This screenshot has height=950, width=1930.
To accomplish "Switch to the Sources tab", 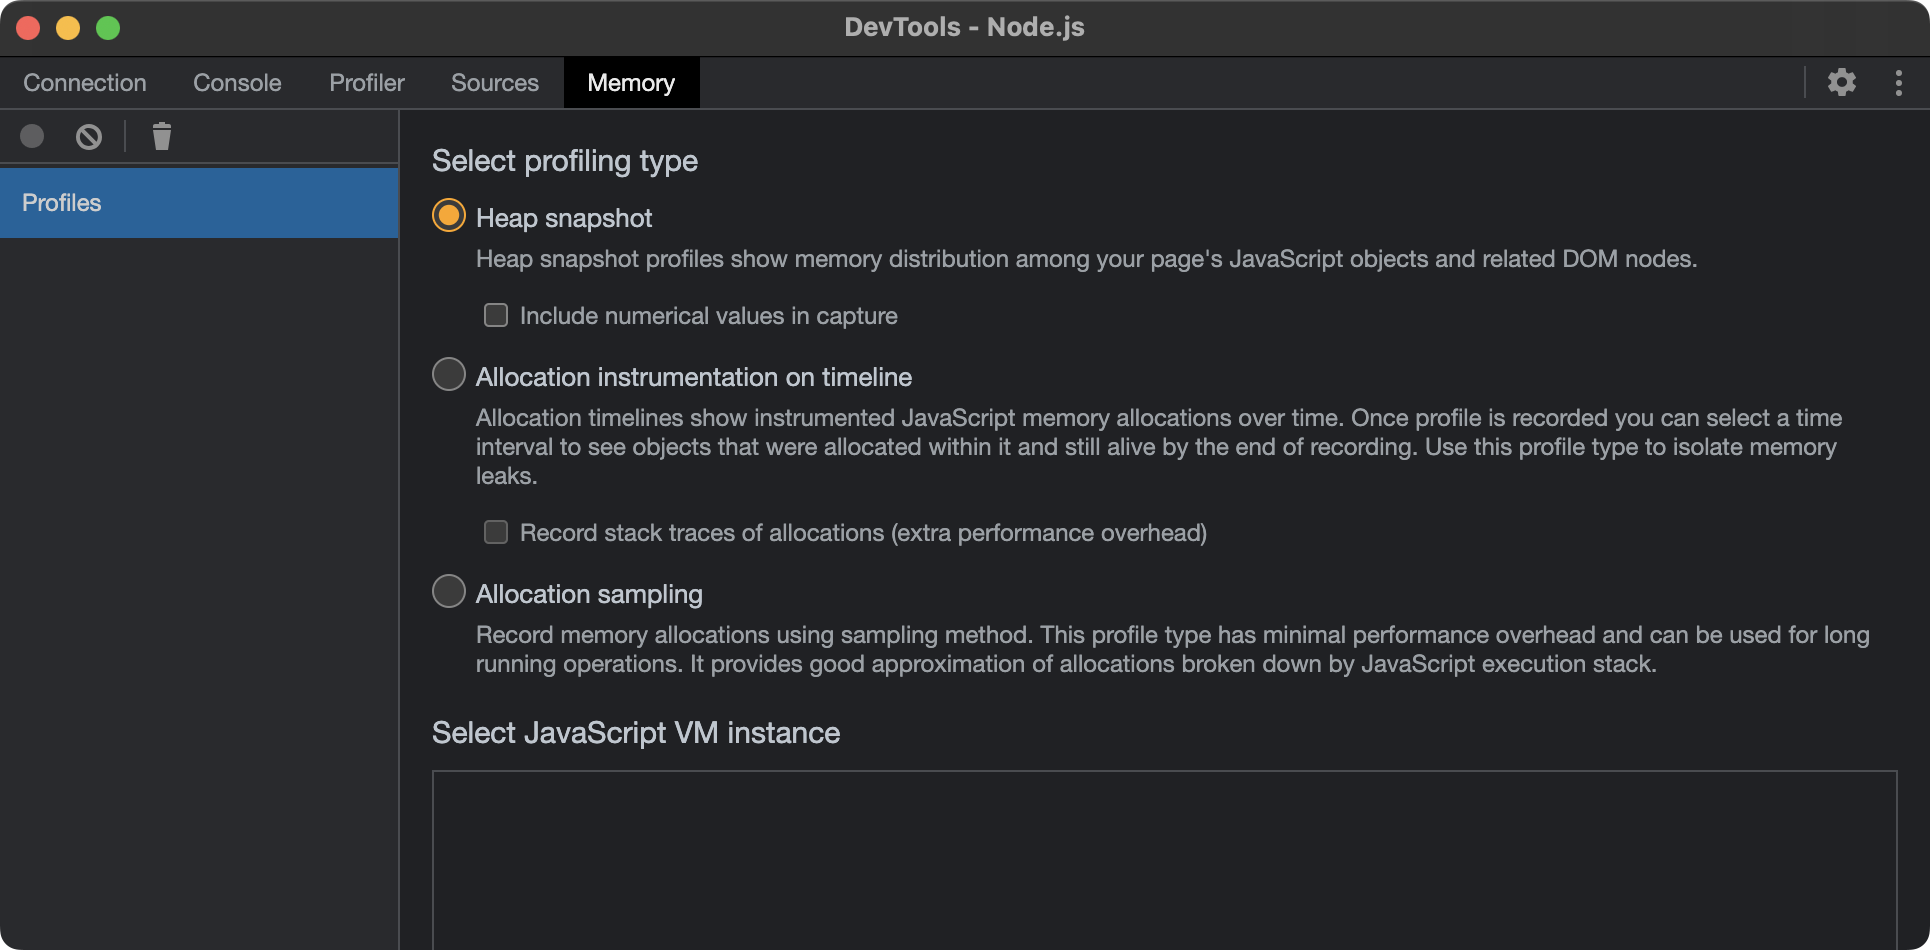I will pyautogui.click(x=495, y=83).
